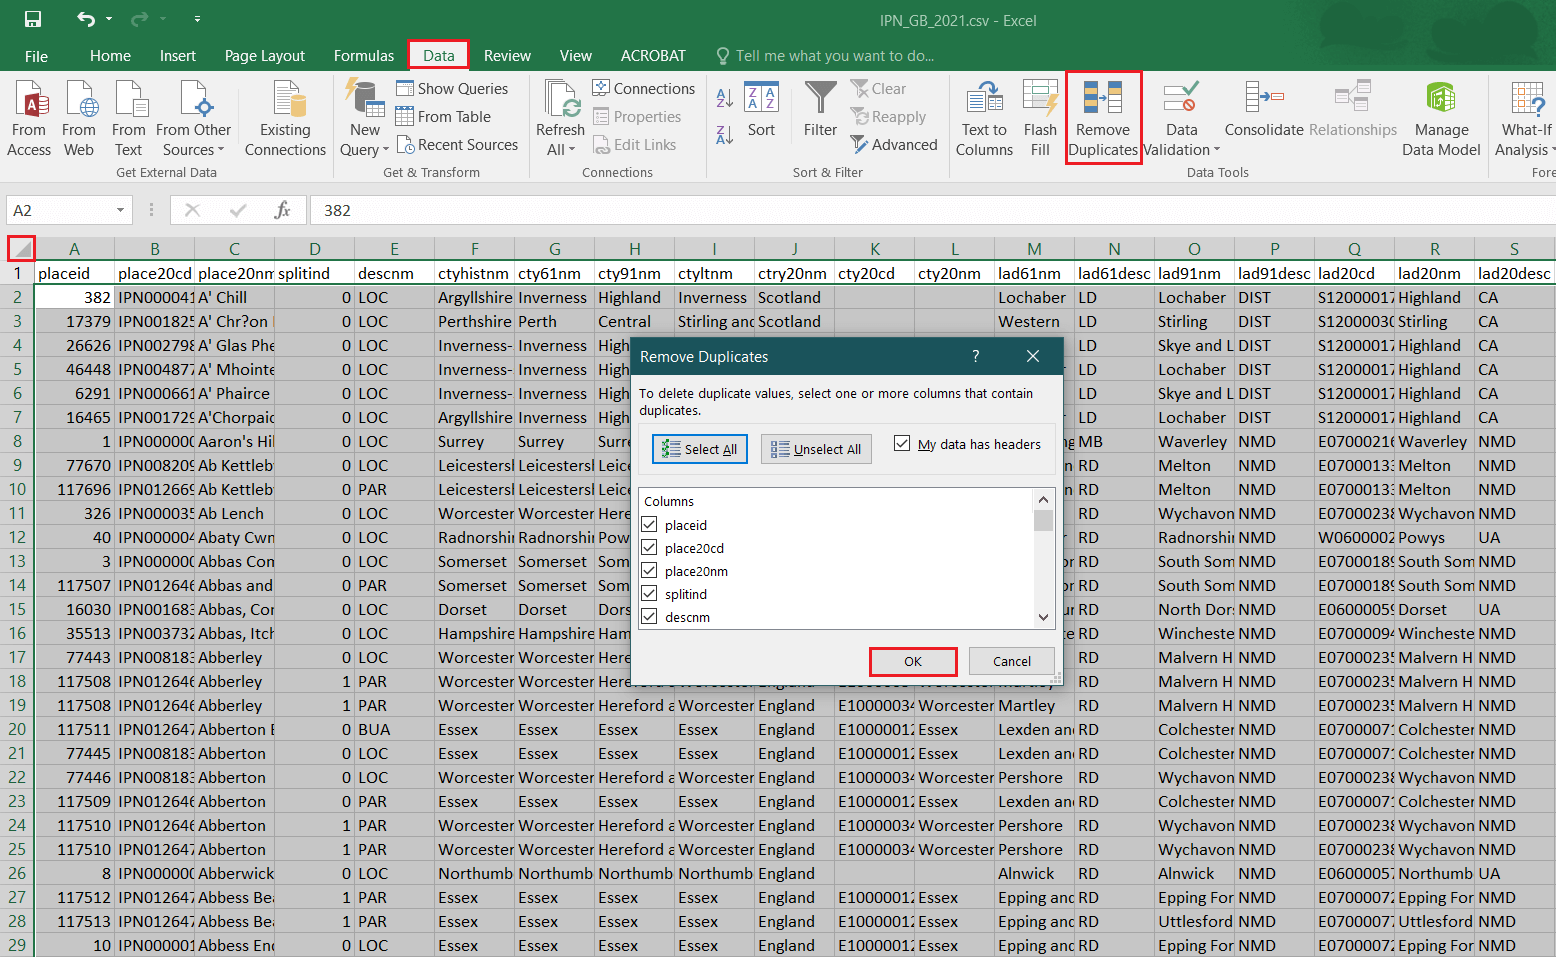Click the column list scrollbar thumb
1556x957 pixels.
(x=1044, y=520)
